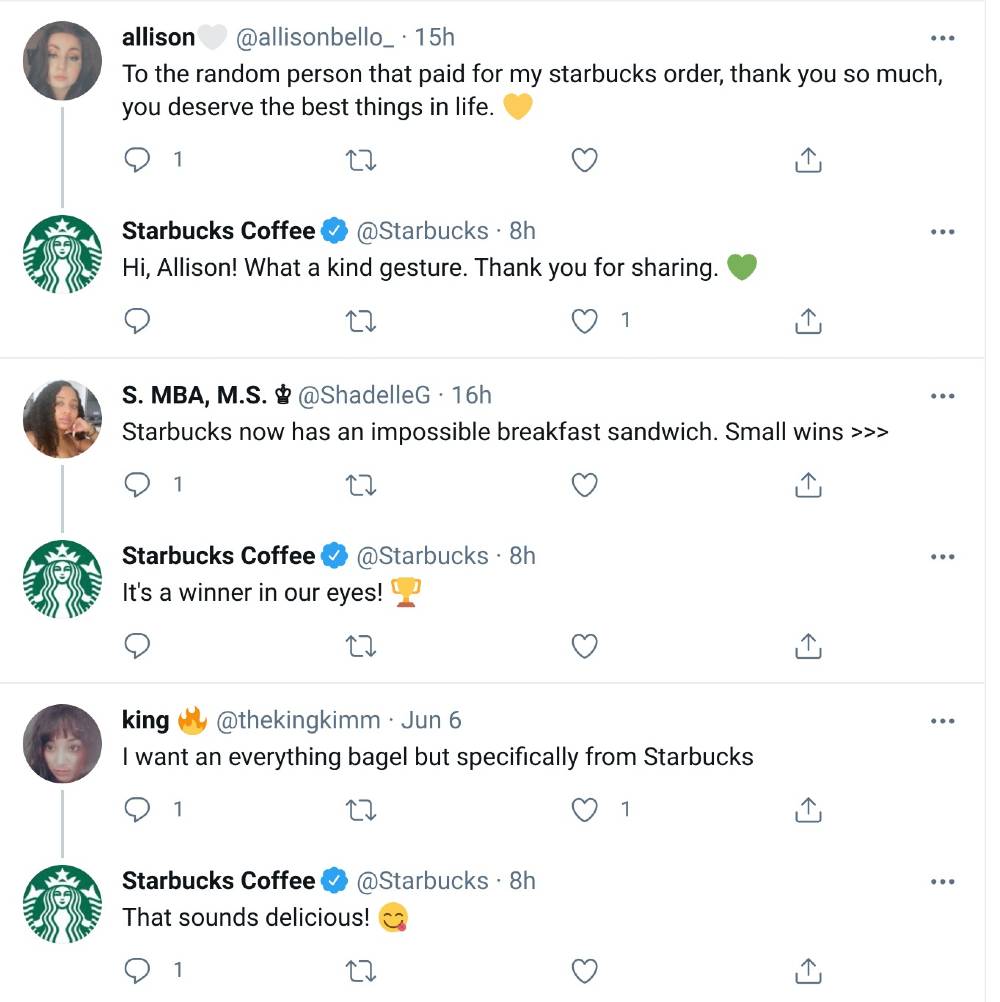The height and width of the screenshot is (1002, 1000).
Task: Like Starbucks' reply thanking Allison
Action: 584,321
